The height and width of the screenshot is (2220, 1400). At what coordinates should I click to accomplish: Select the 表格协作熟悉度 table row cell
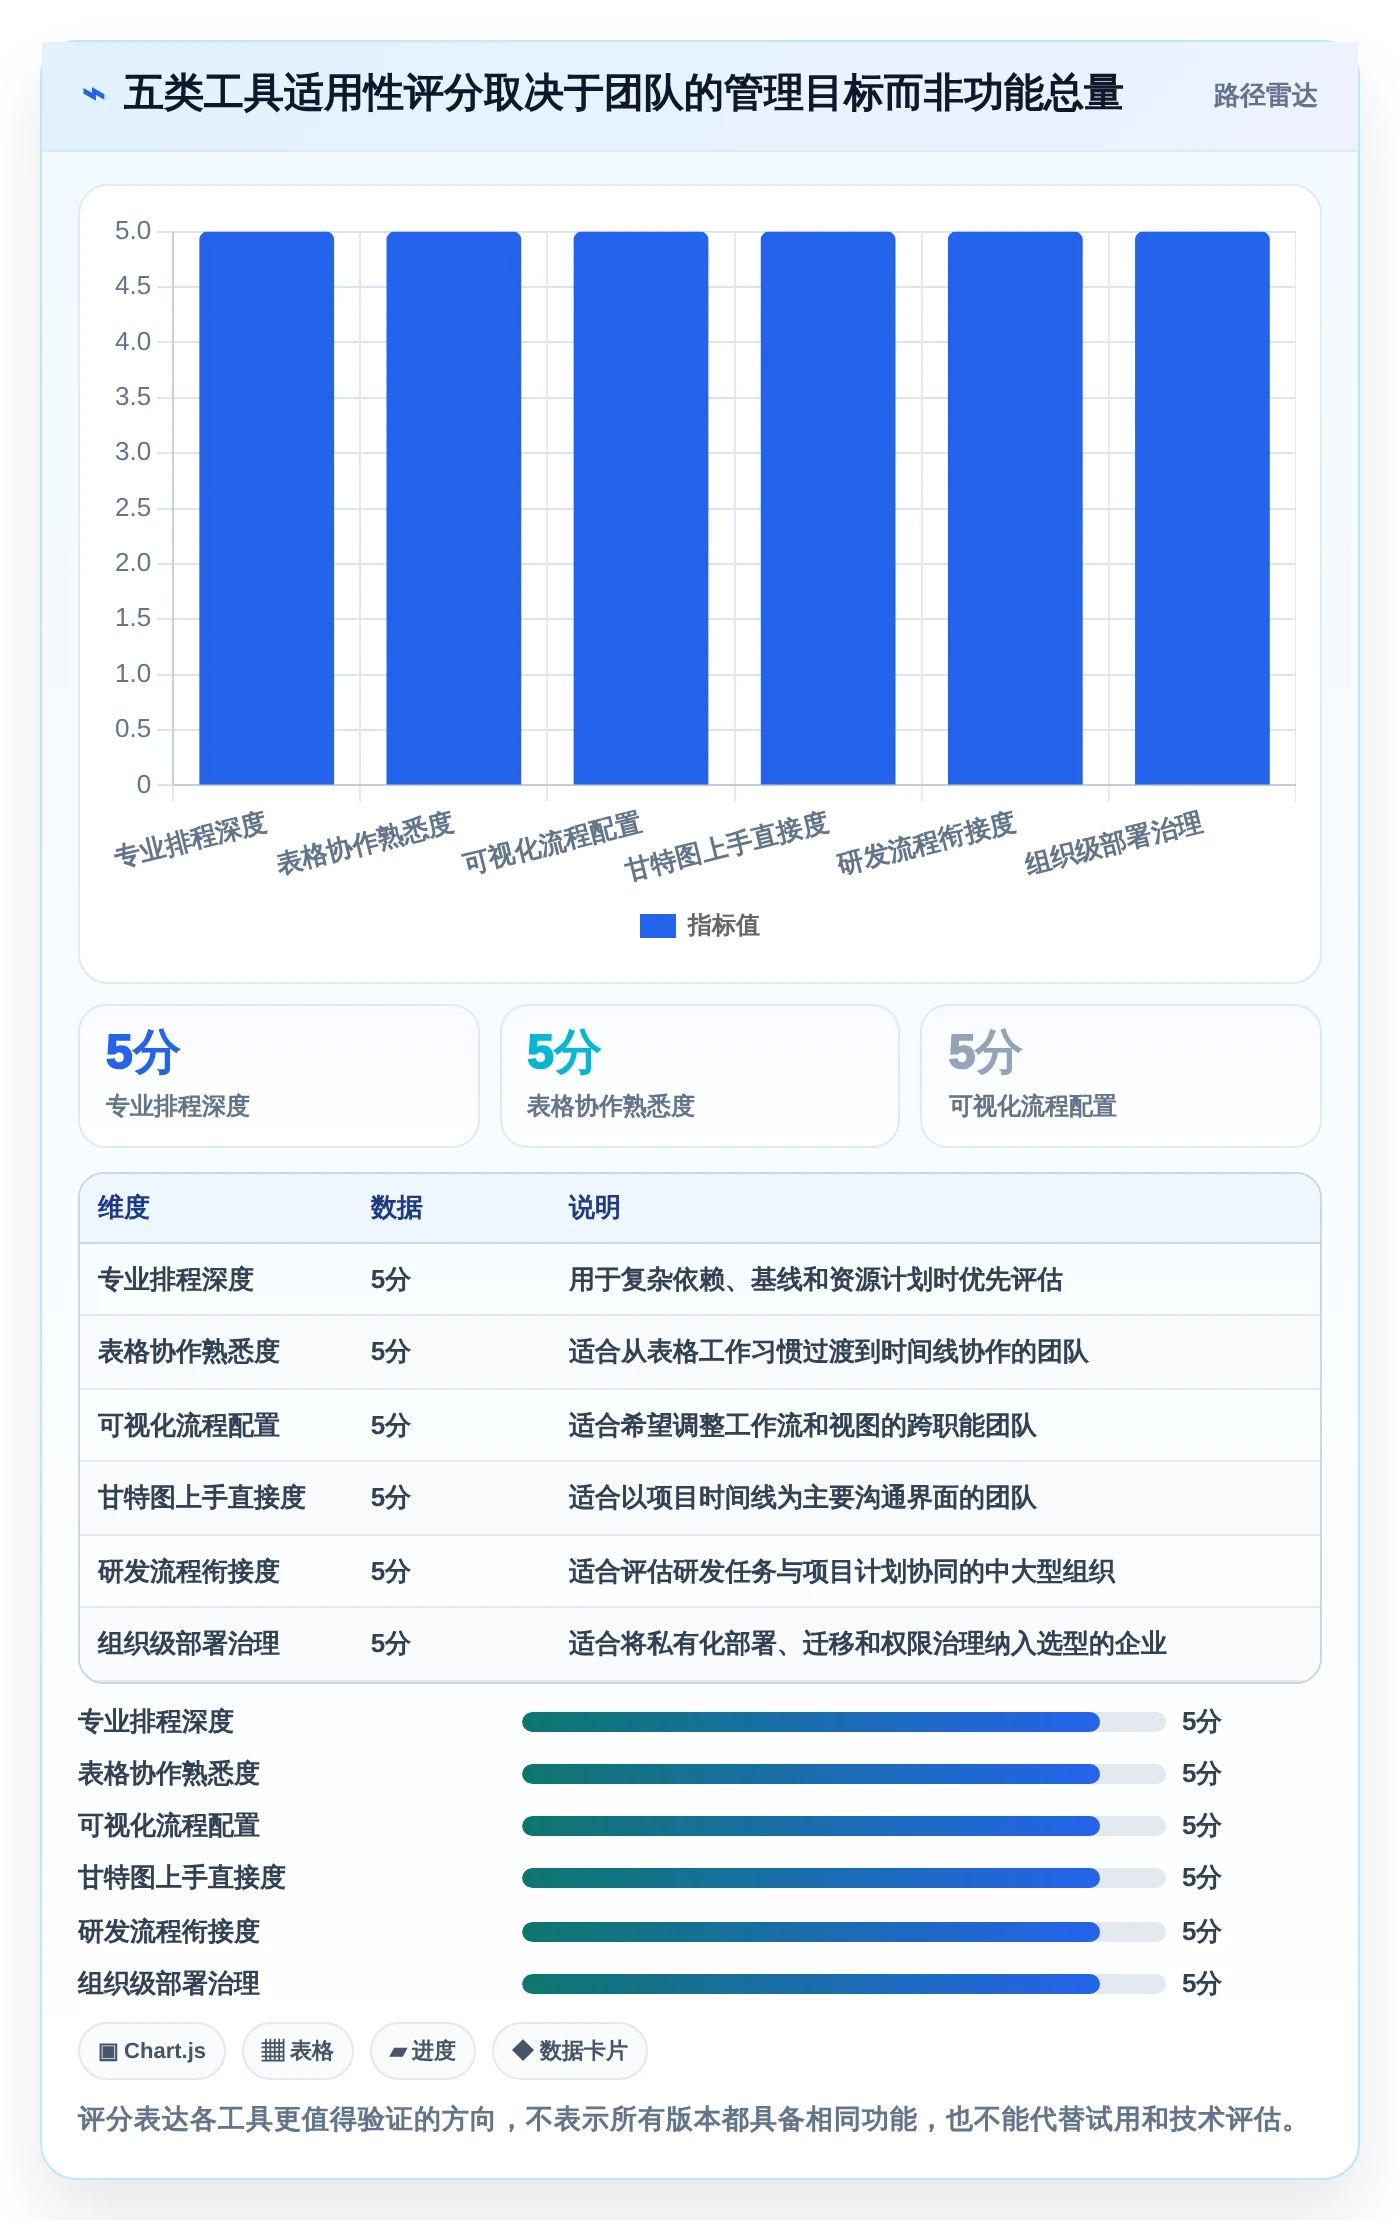(x=189, y=1352)
